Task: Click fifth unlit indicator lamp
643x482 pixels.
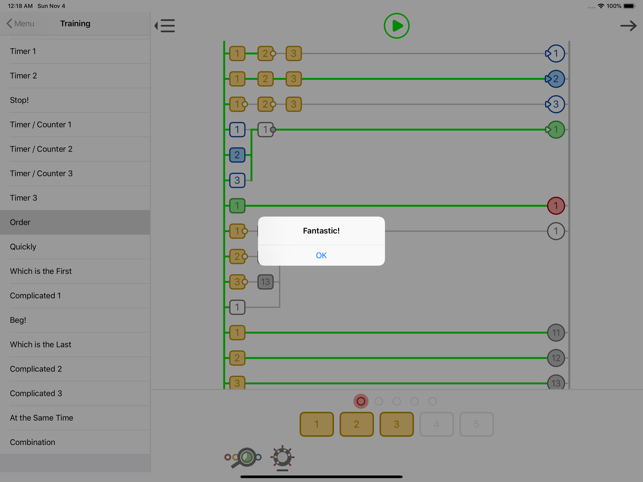Action: click(432, 401)
